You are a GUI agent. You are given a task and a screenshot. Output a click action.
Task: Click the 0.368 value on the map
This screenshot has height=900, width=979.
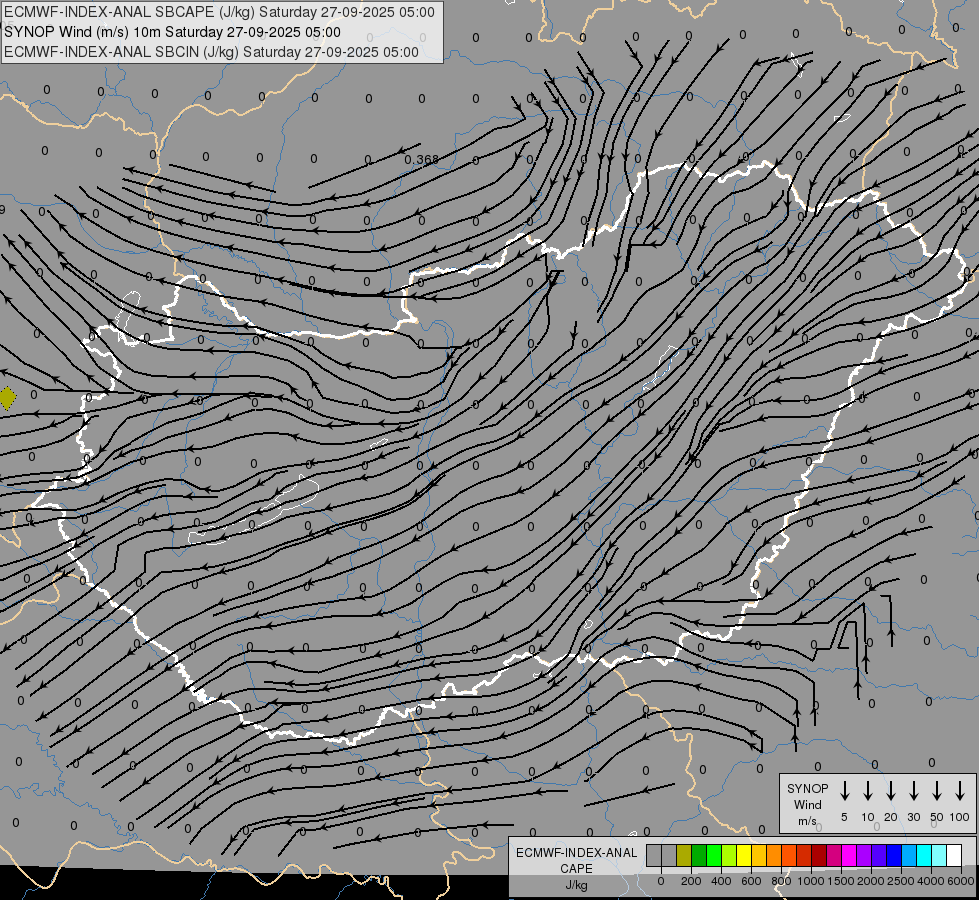(x=421, y=160)
